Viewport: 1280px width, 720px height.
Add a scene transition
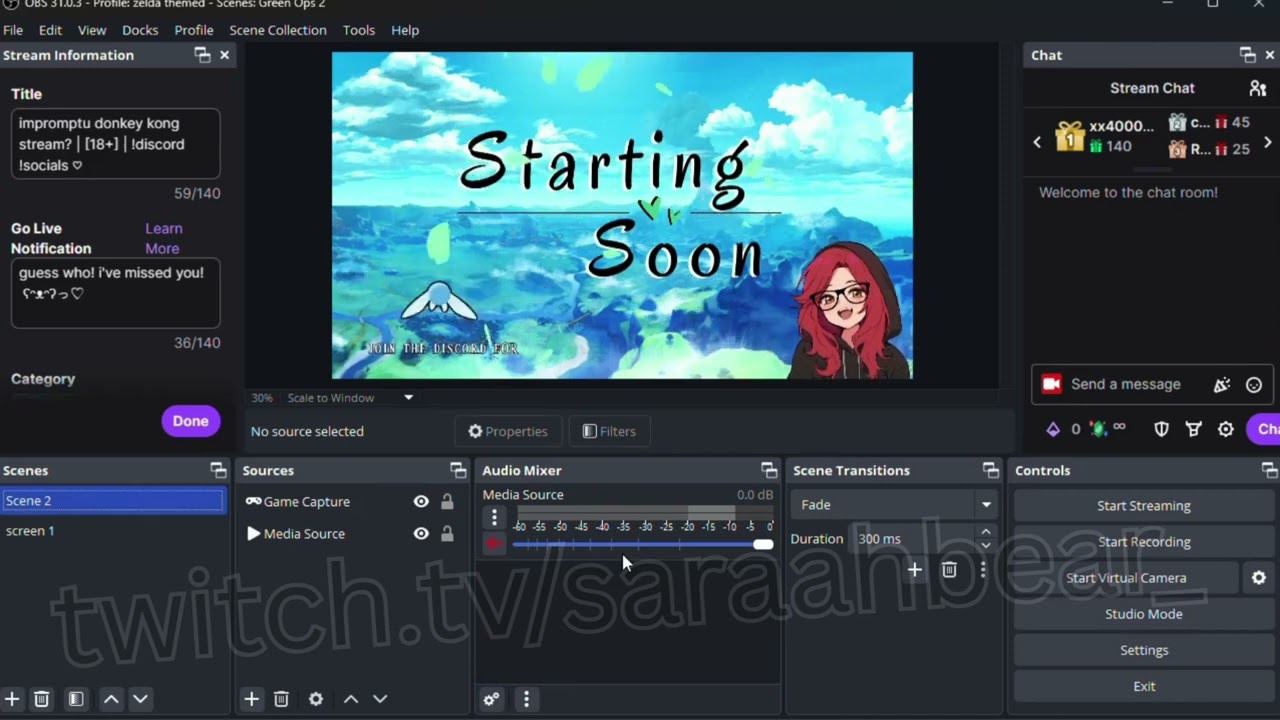pyautogui.click(x=915, y=570)
